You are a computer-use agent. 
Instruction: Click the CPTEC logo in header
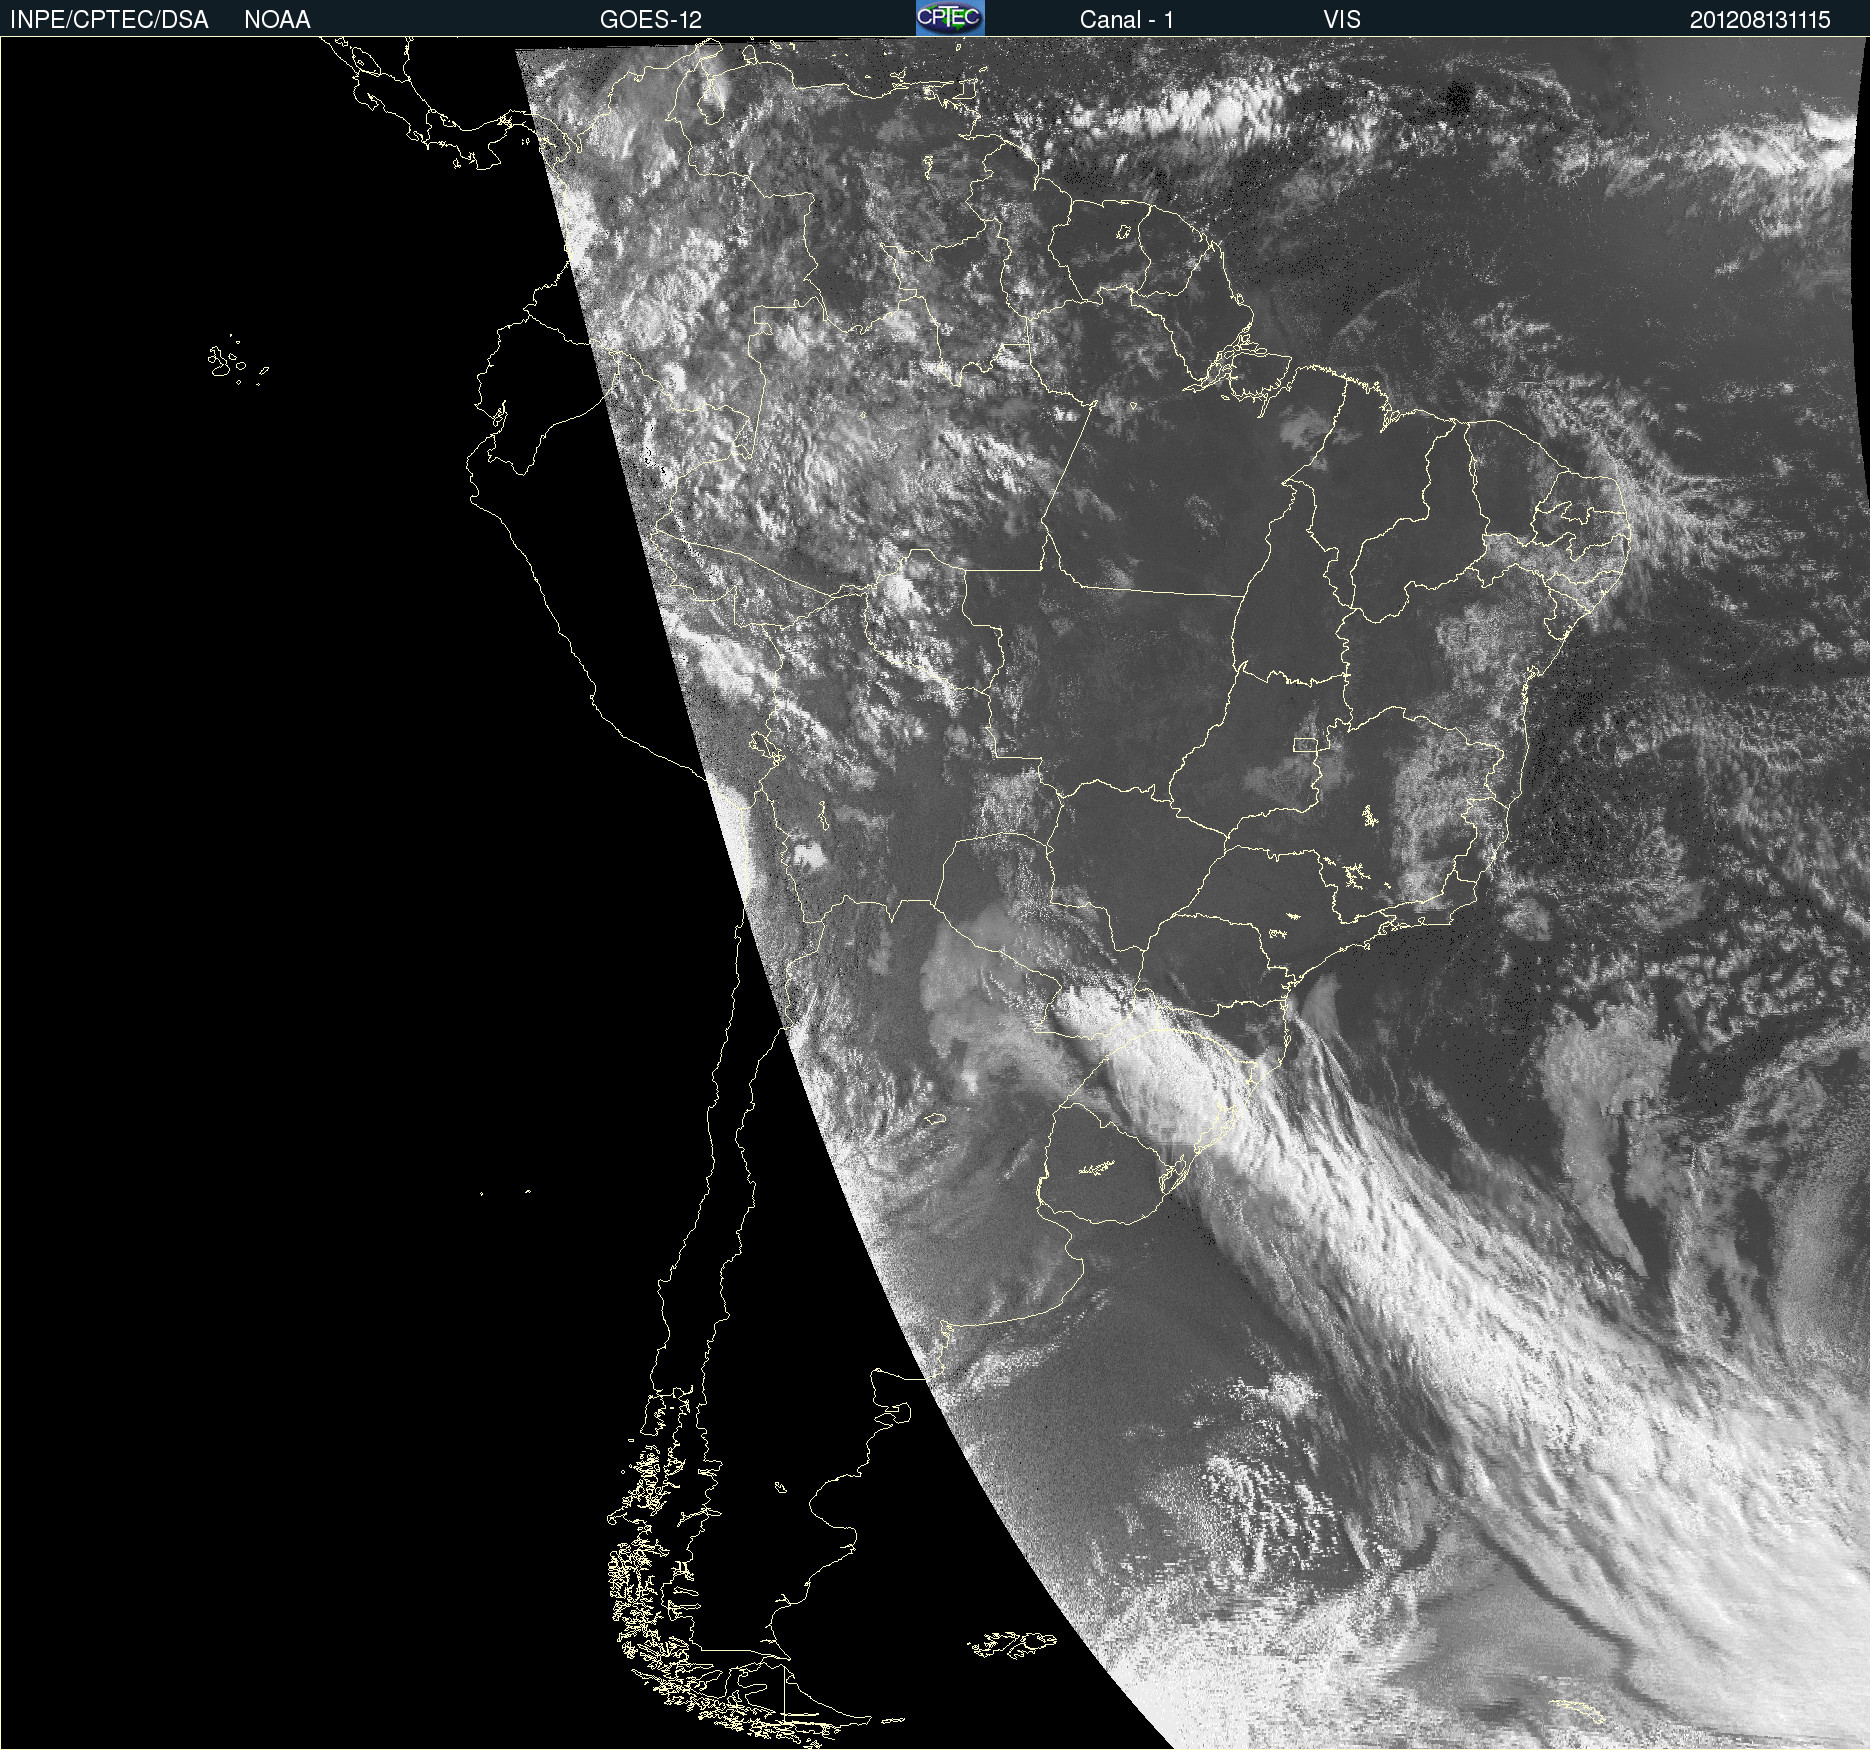pos(950,18)
